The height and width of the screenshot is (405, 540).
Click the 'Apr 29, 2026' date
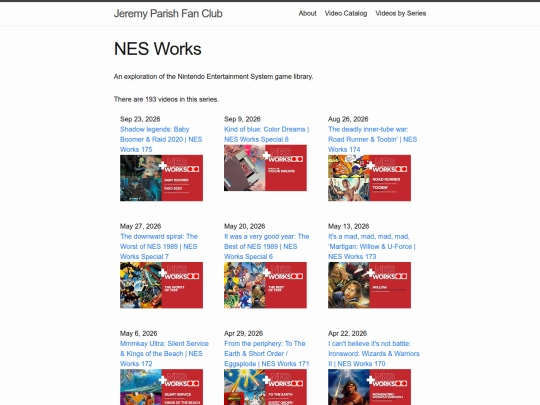coord(243,333)
